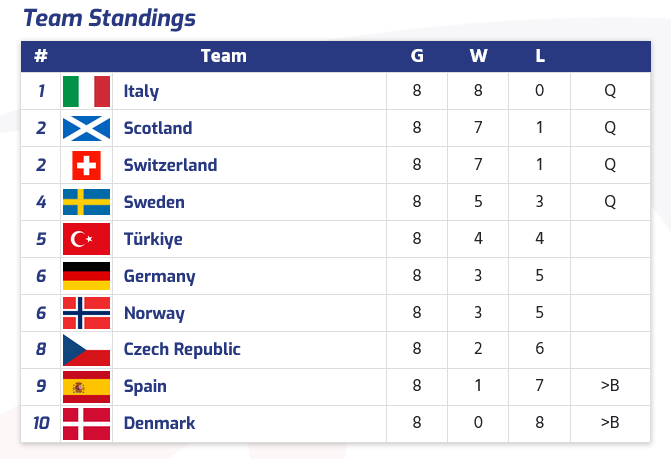Open the Czech Republic team link
Screen dimensions: 671x459
coord(182,350)
